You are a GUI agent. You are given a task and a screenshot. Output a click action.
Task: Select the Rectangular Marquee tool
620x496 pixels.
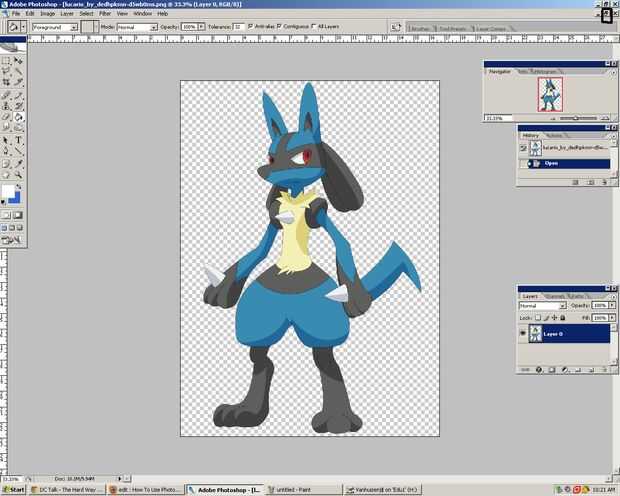[7, 61]
